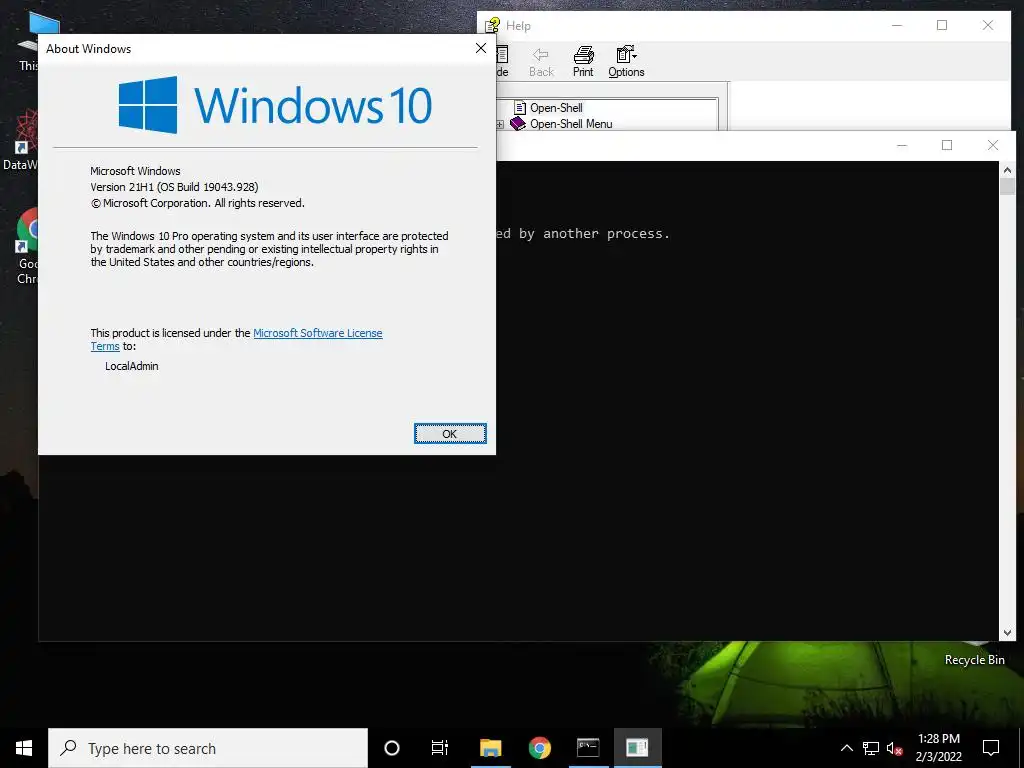Select the Google Chrome desktop shortcut
The height and width of the screenshot is (768, 1024).
coord(27,247)
